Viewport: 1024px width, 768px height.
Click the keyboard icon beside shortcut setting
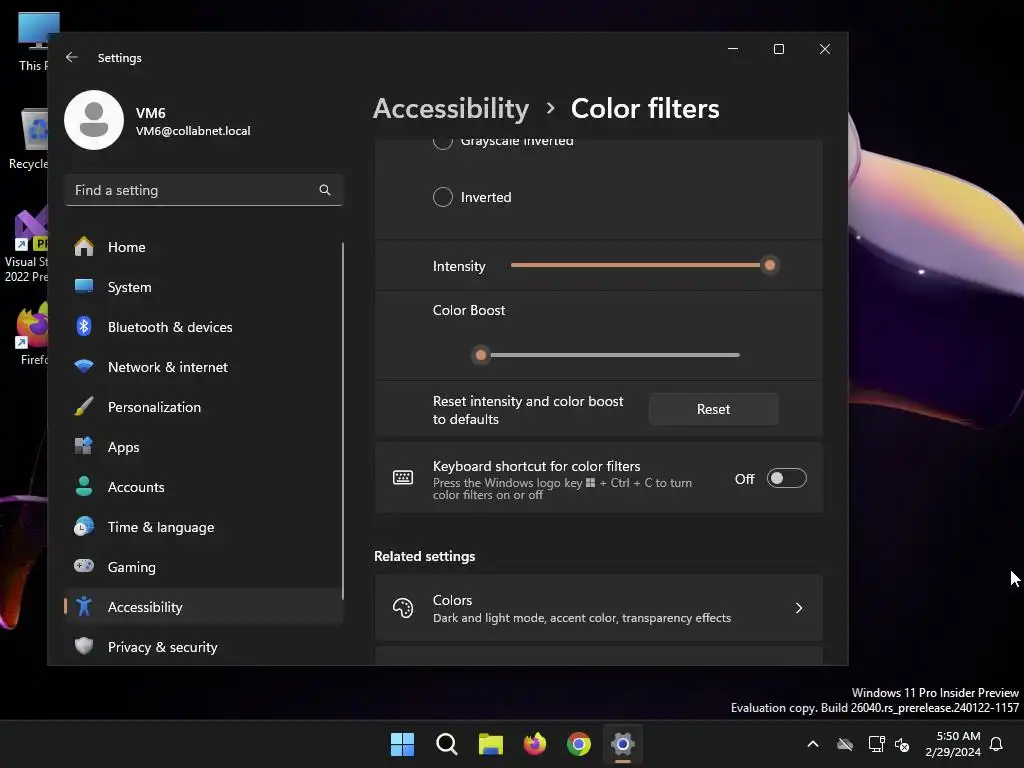[x=403, y=478]
